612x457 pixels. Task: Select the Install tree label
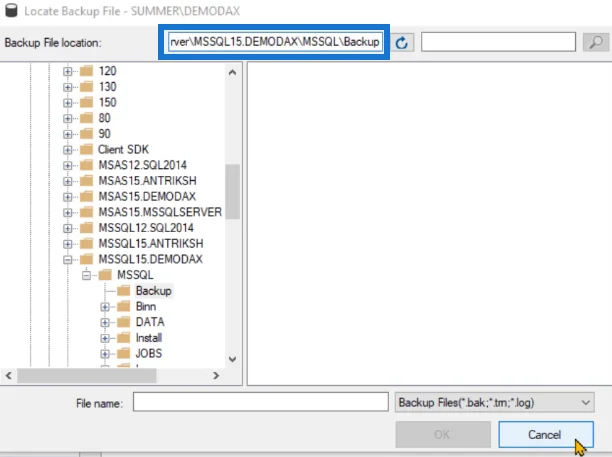(x=149, y=338)
